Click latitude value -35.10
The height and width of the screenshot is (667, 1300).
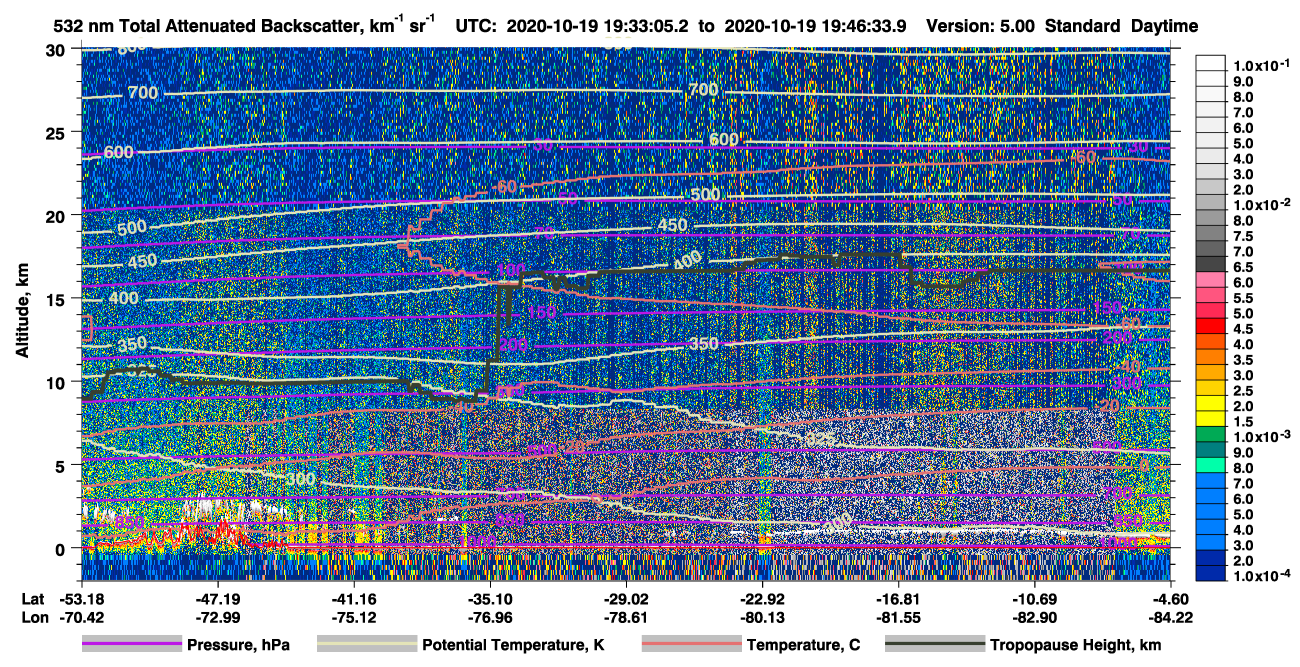coord(490,600)
